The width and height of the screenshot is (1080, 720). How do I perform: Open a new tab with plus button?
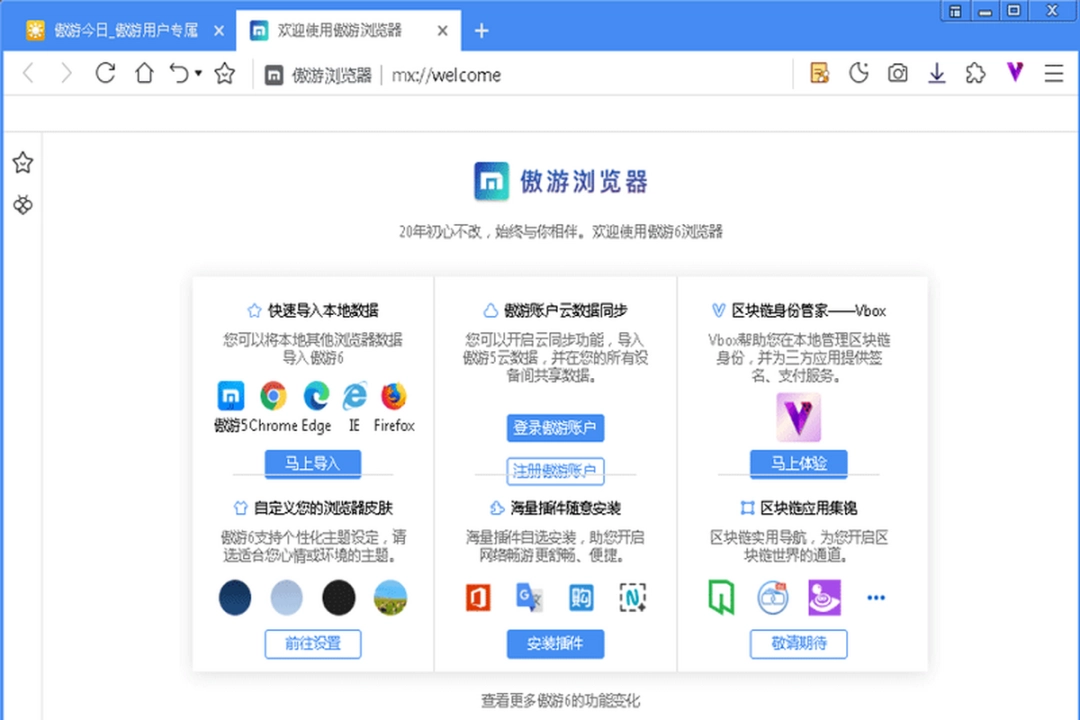[481, 31]
